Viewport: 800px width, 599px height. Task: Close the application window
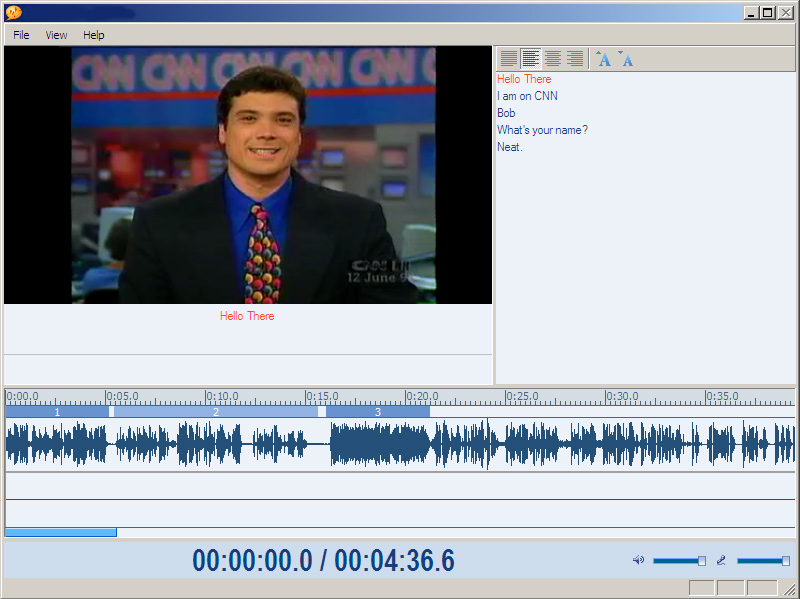(786, 13)
